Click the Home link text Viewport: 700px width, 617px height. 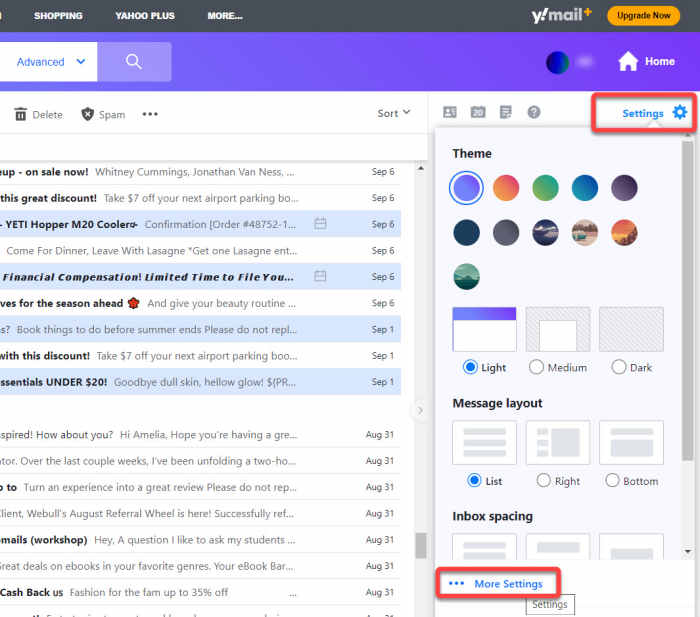coord(659,61)
